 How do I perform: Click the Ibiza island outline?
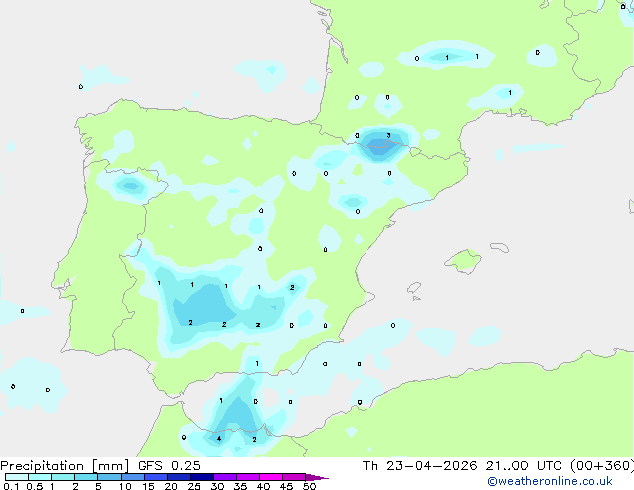click(414, 288)
